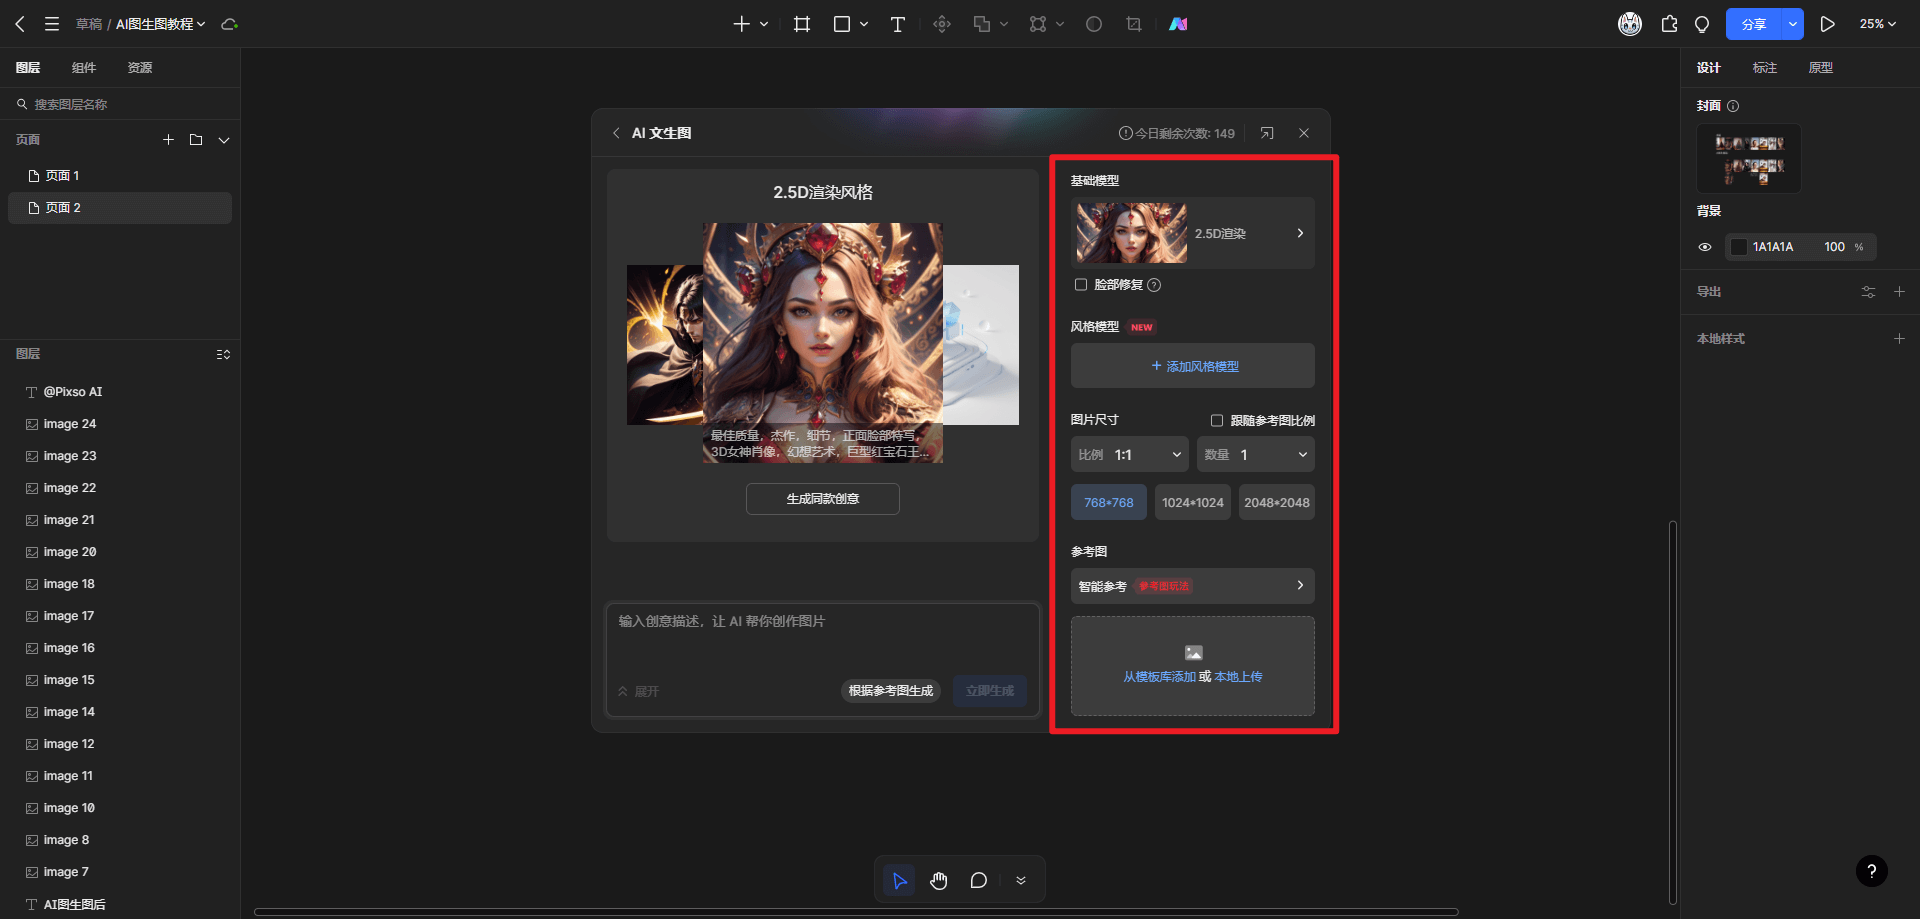Go back in the AI 文生图 dialog
Image resolution: width=1920 pixels, height=919 pixels.
click(616, 133)
